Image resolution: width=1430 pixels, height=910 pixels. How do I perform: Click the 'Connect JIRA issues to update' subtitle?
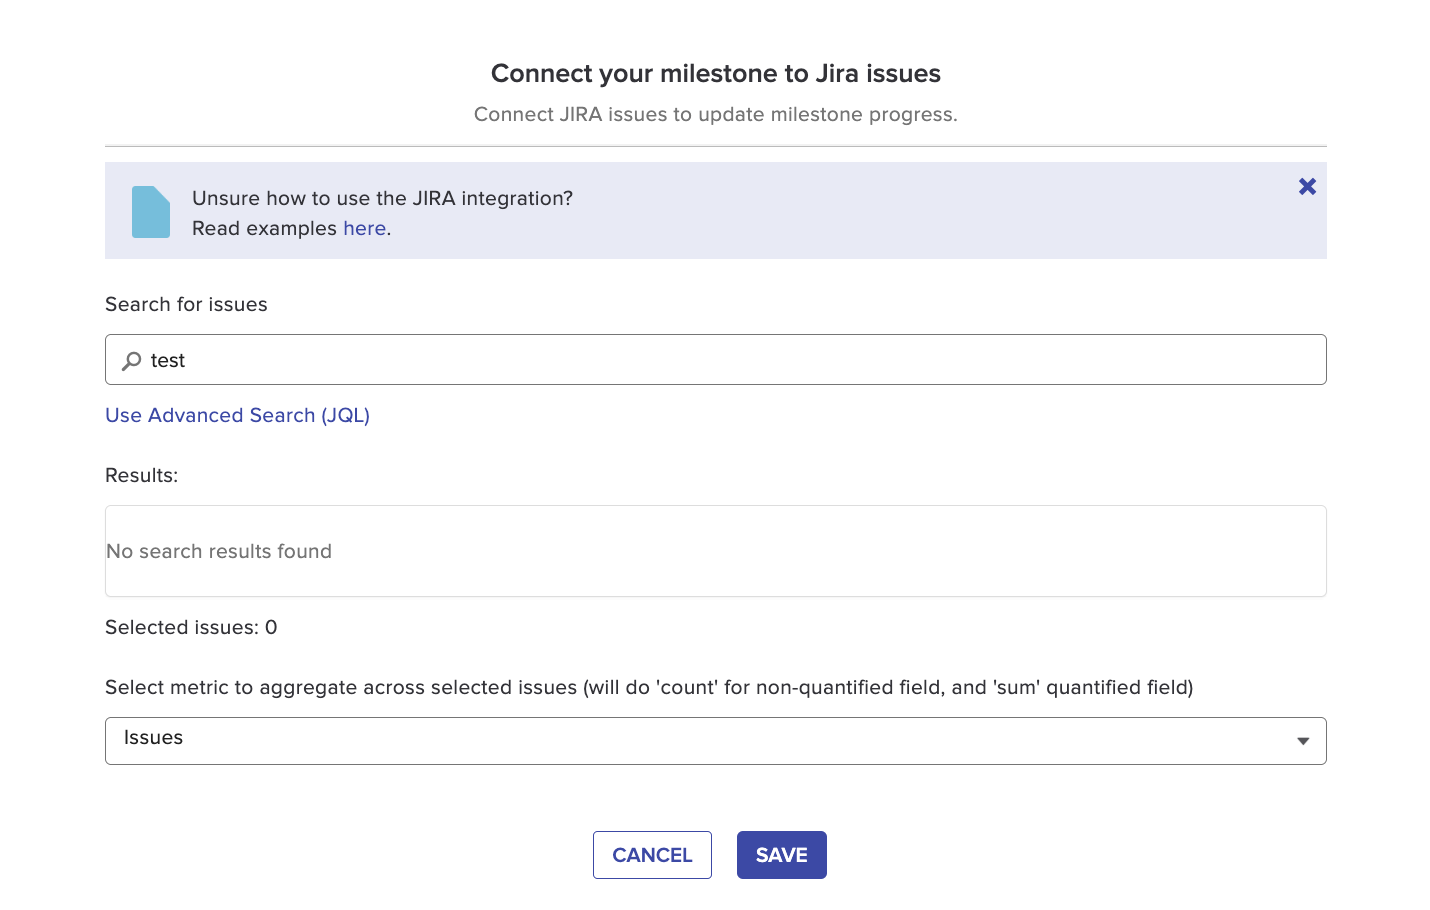(715, 115)
